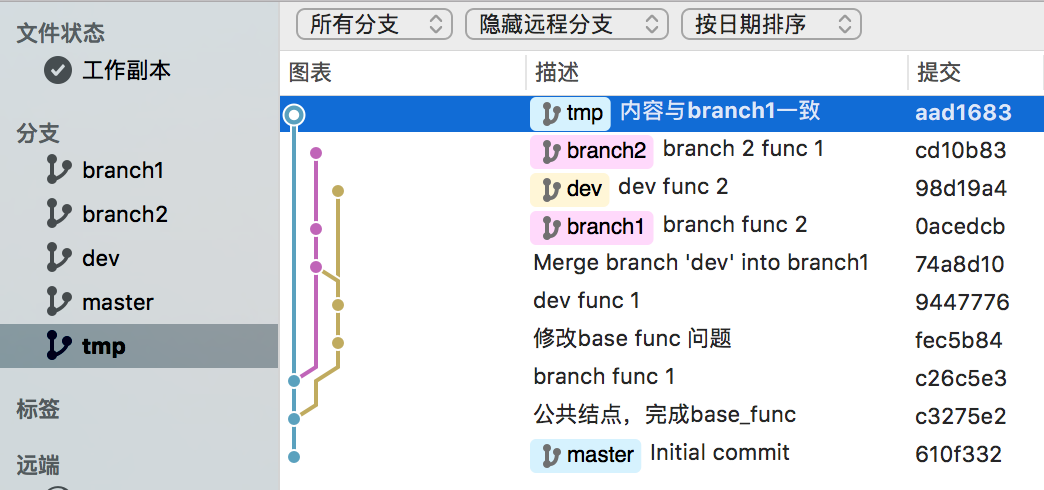The width and height of the screenshot is (1044, 490).
Task: Open the 按日期排序 sort dropdown
Action: click(x=771, y=24)
